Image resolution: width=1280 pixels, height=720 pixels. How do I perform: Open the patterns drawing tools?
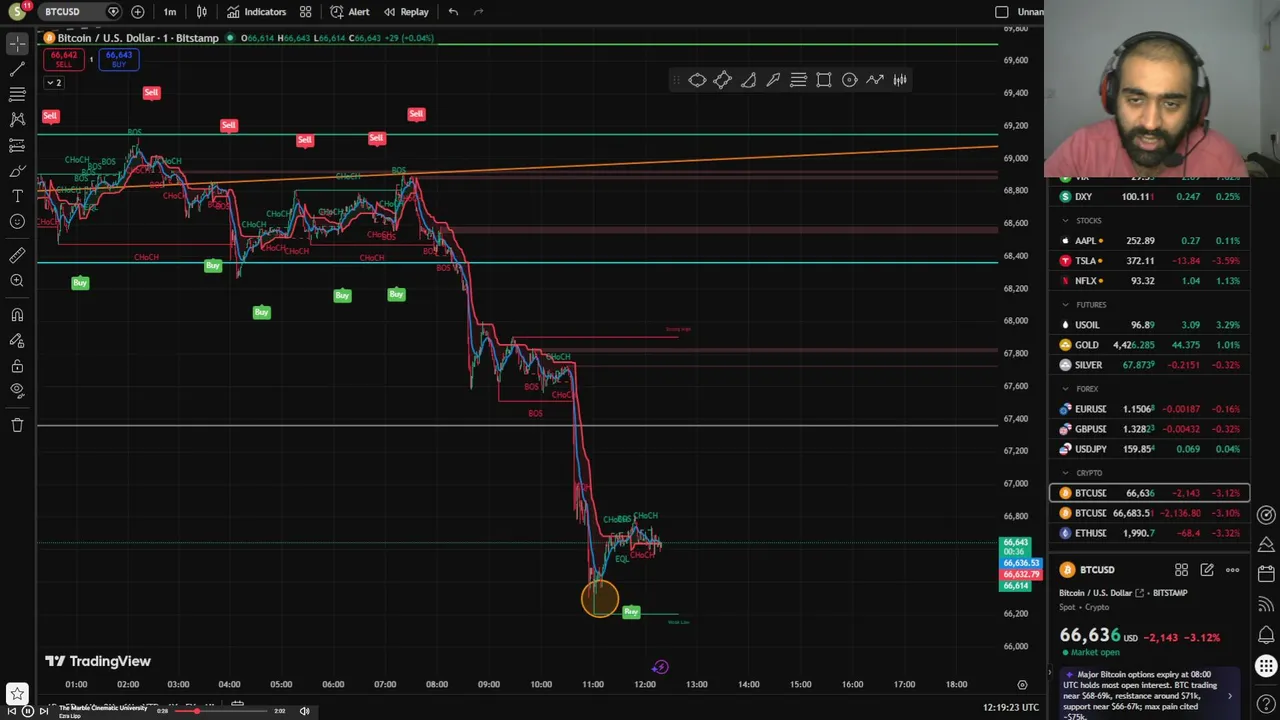click(x=17, y=119)
